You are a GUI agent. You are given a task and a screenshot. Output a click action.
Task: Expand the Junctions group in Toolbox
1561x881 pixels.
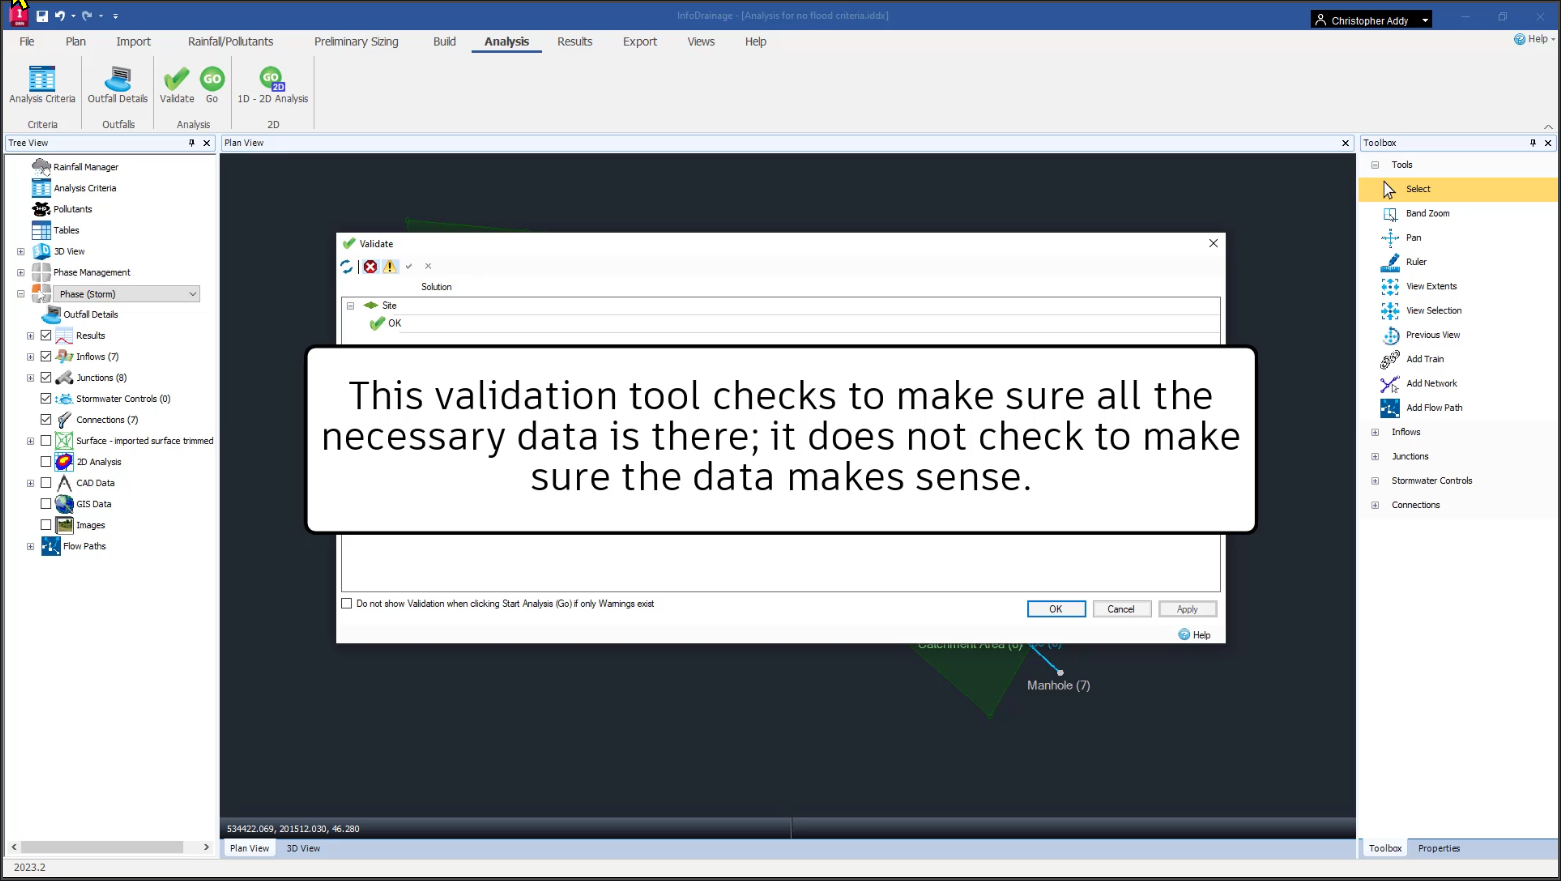pos(1375,456)
